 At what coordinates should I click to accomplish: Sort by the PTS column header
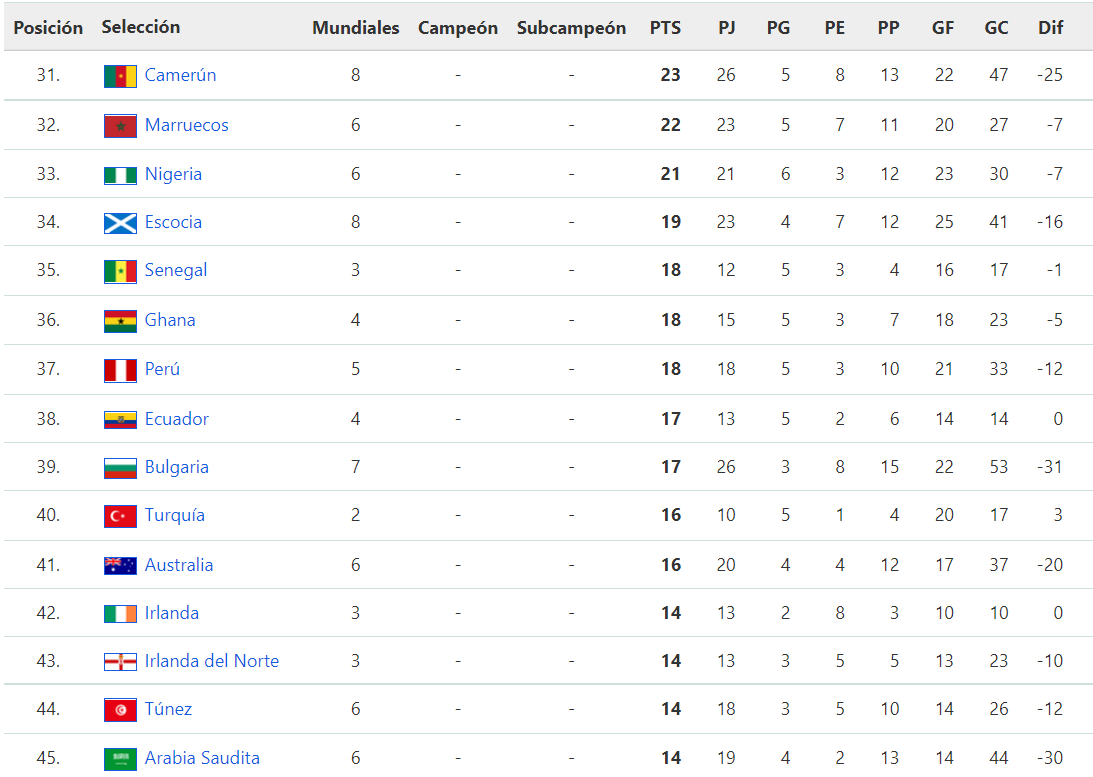[665, 28]
